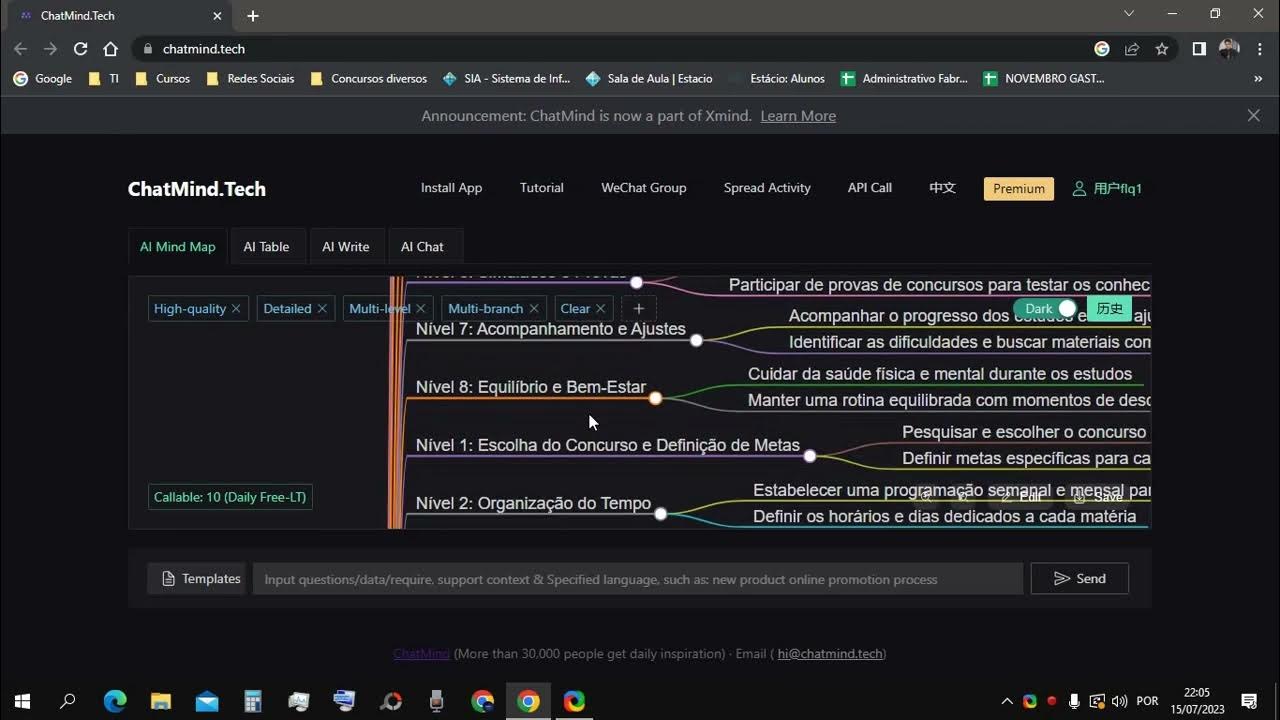The image size is (1280, 720).
Task: Open the Estácio: Alunos bookmark
Action: (778, 78)
